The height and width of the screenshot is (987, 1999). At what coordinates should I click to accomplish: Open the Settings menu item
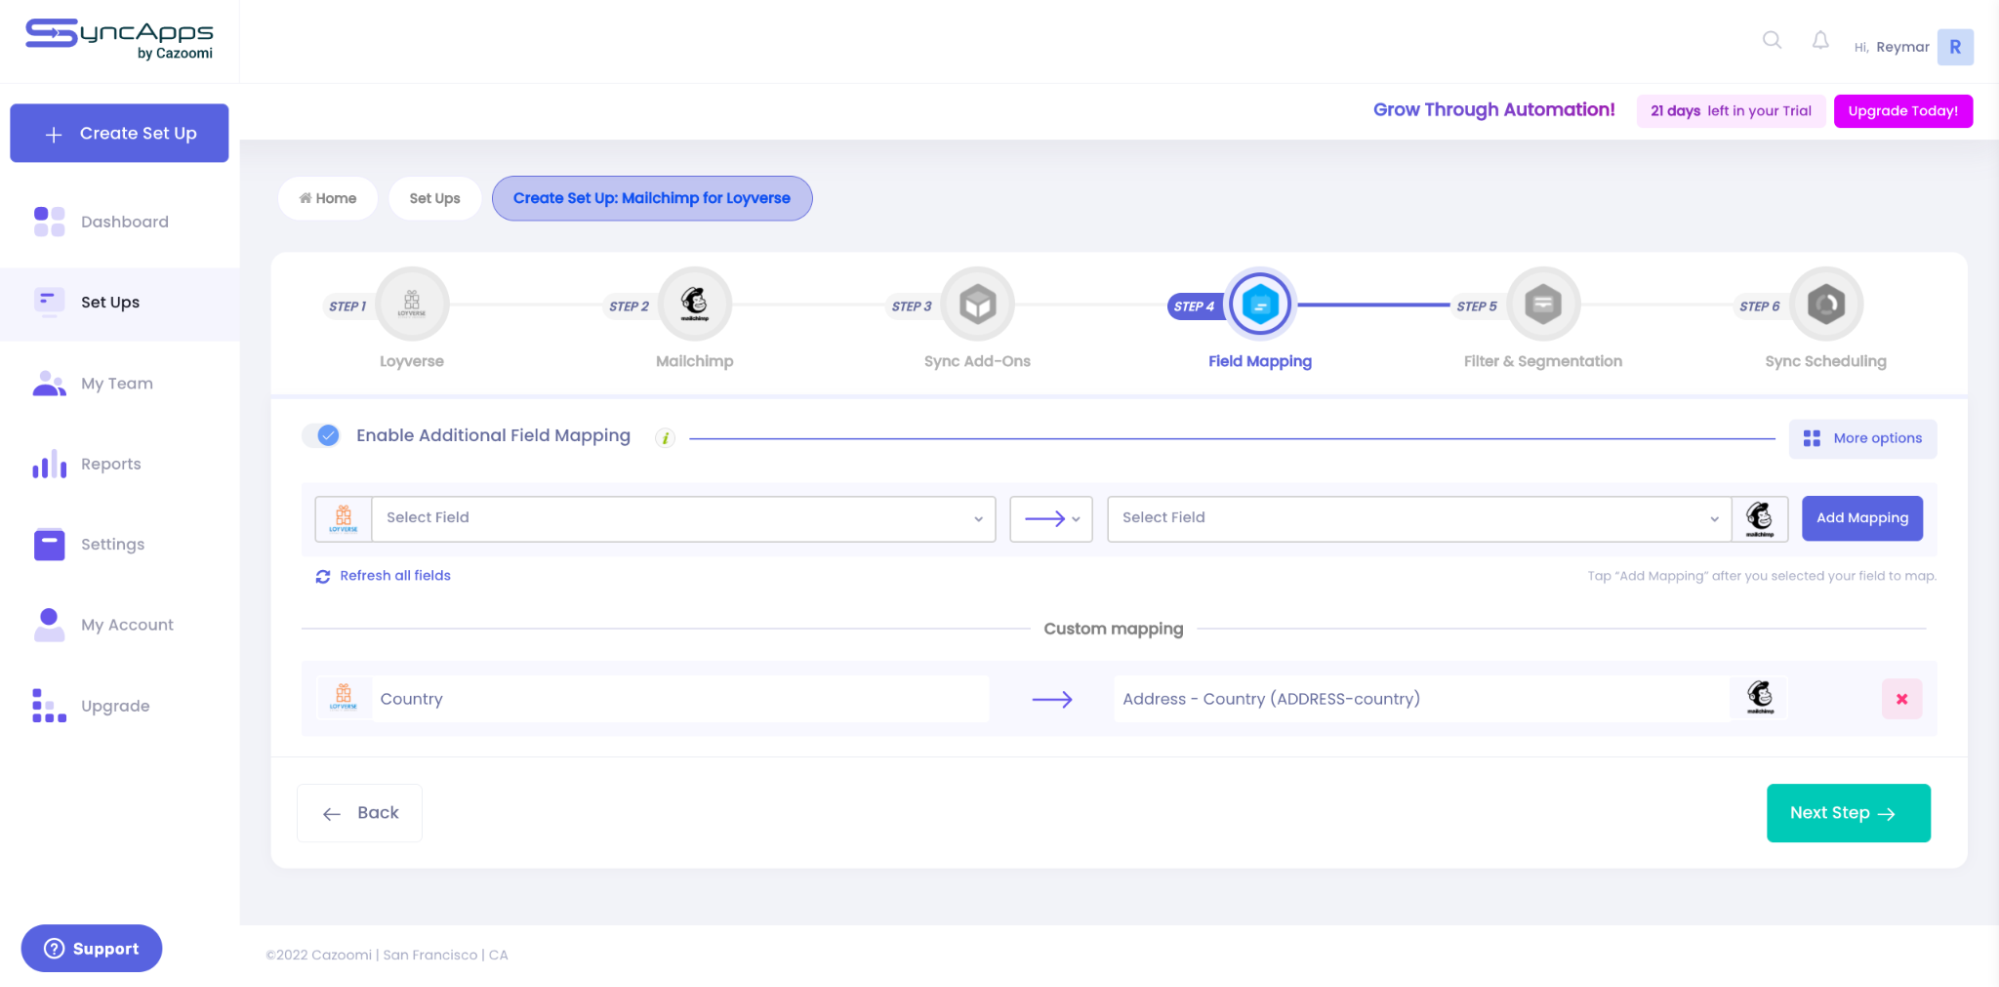pyautogui.click(x=120, y=544)
